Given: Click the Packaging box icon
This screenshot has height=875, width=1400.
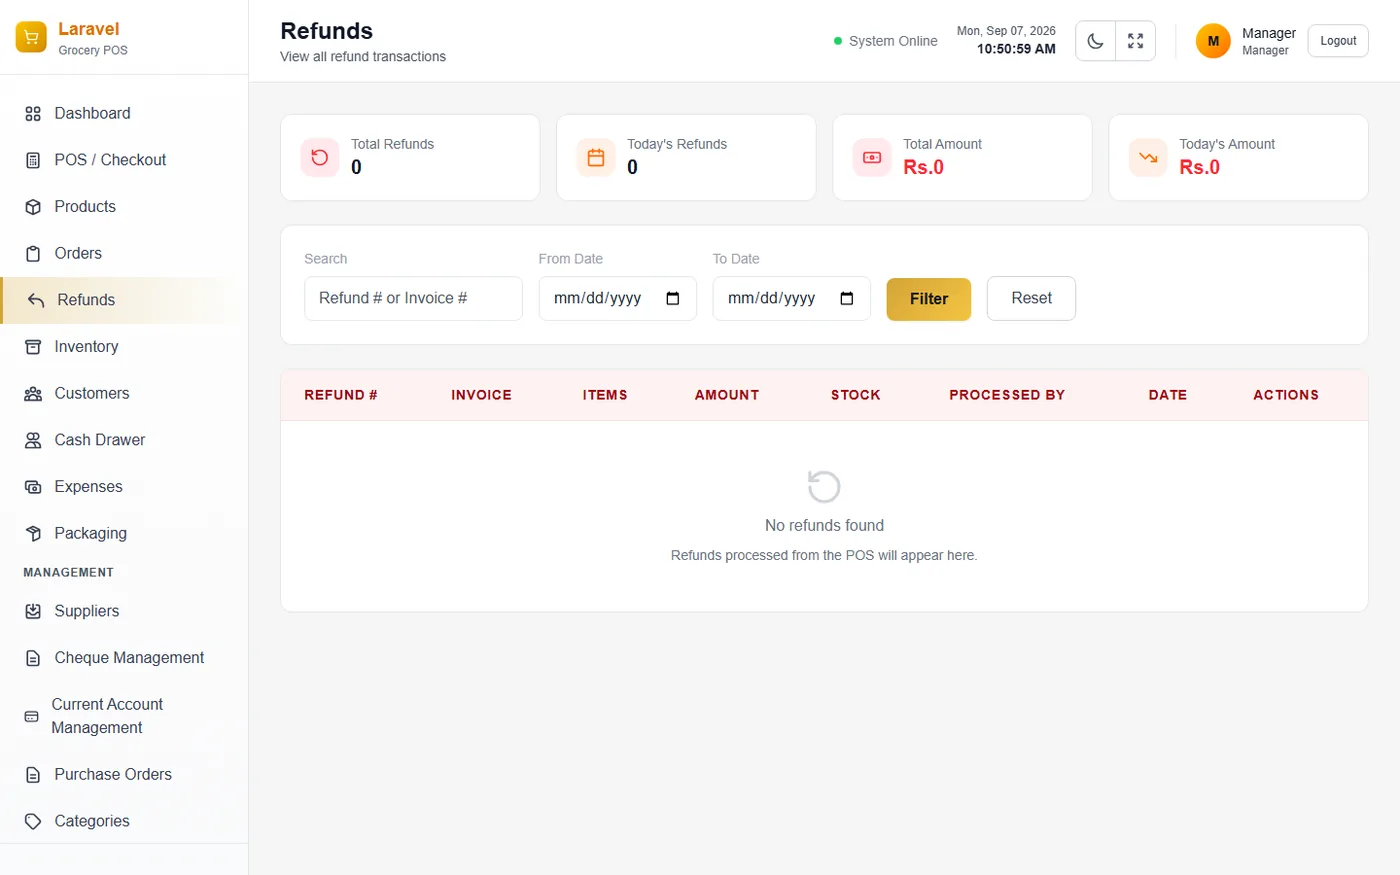Looking at the screenshot, I should [33, 534].
